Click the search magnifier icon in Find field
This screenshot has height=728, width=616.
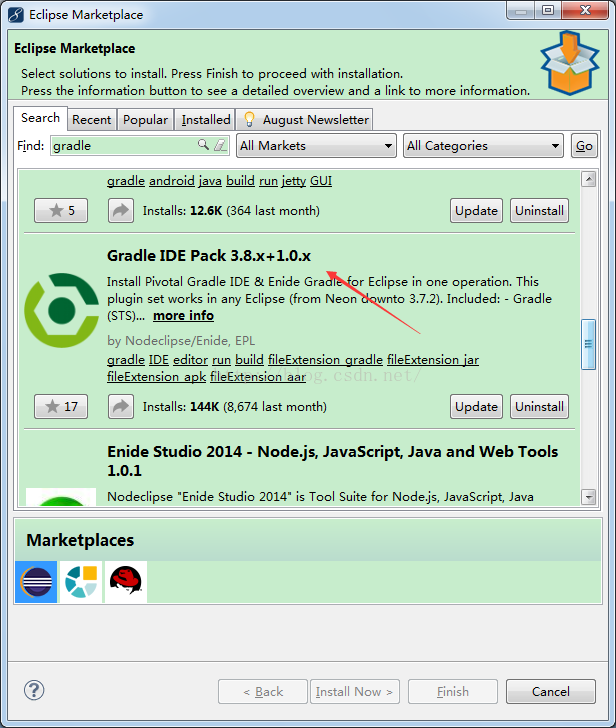(203, 144)
